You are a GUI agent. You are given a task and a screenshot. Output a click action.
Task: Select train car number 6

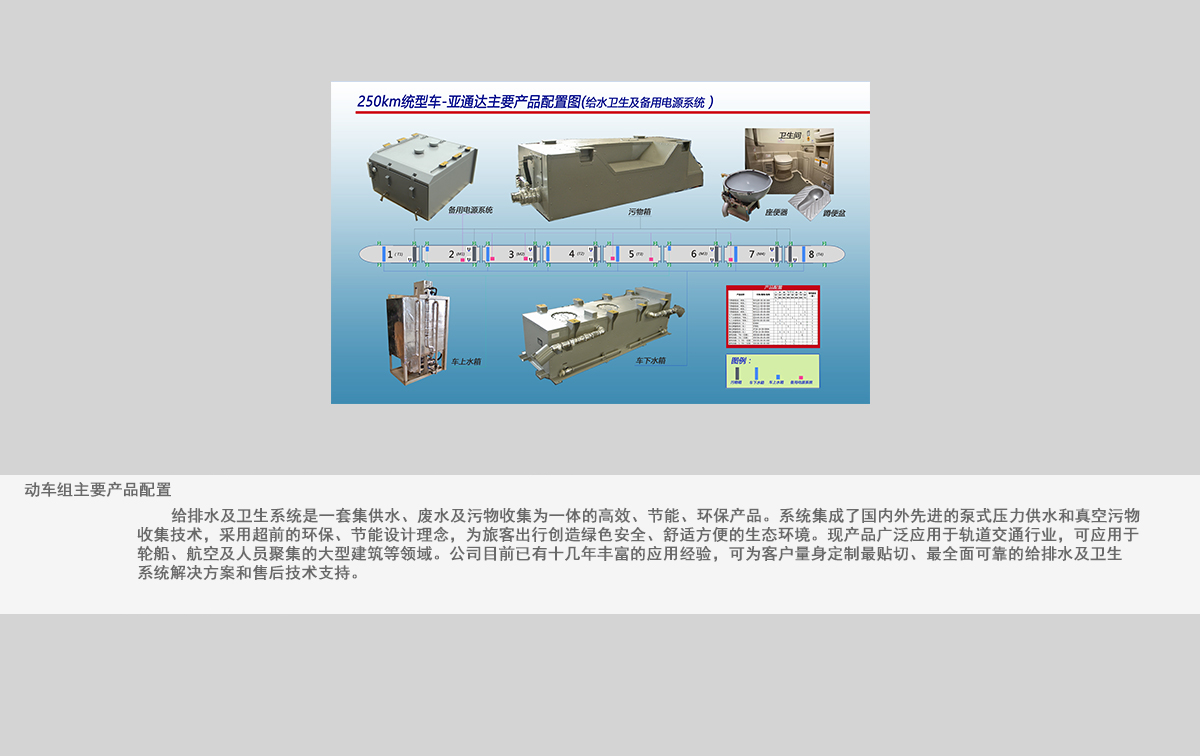pyautogui.click(x=693, y=254)
